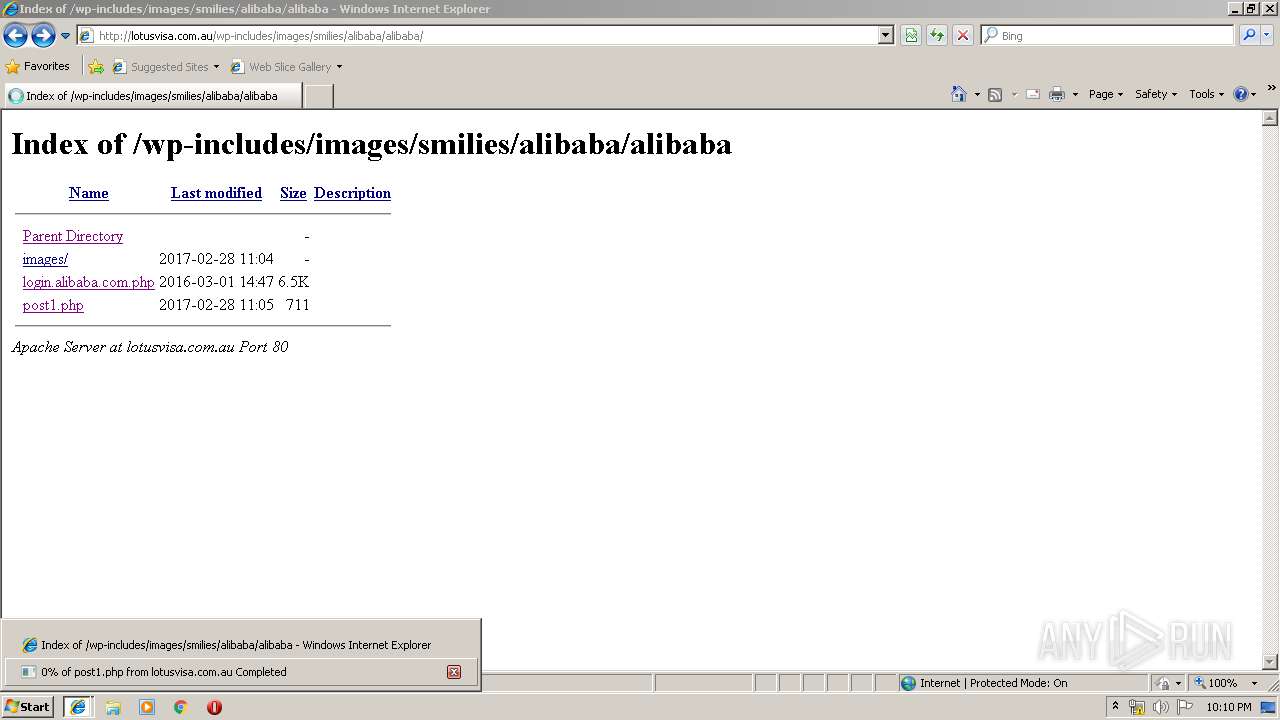Sort listing by Last modified column
The image size is (1280, 720).
coord(216,193)
